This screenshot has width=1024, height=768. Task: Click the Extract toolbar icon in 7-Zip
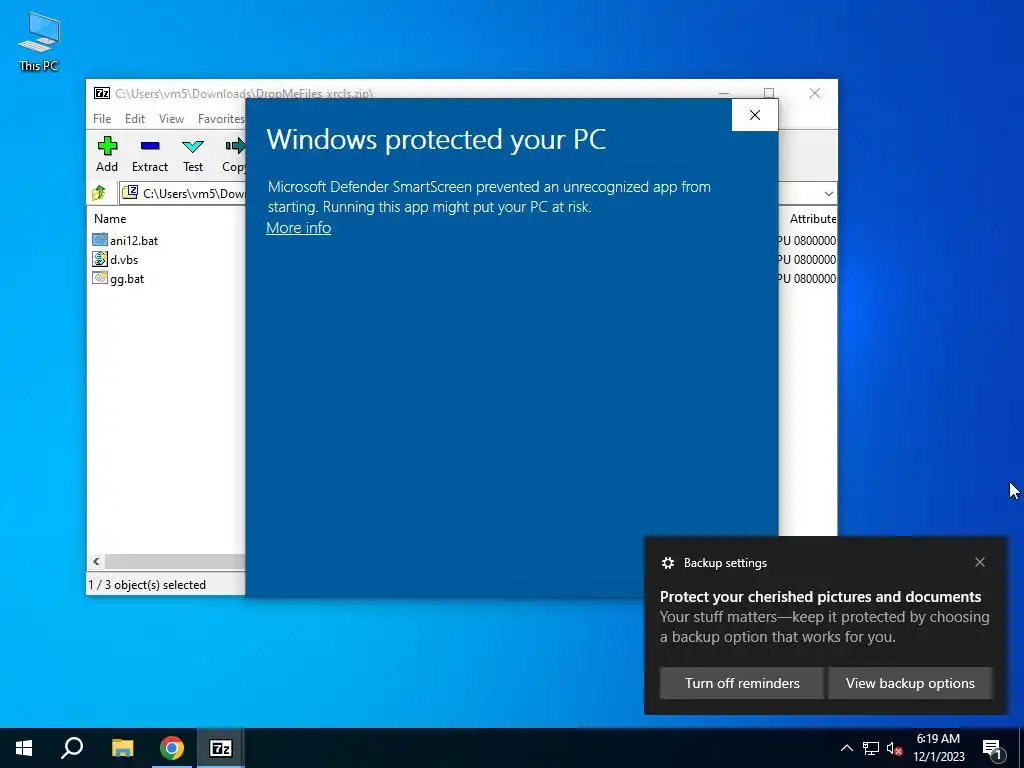[x=150, y=154]
